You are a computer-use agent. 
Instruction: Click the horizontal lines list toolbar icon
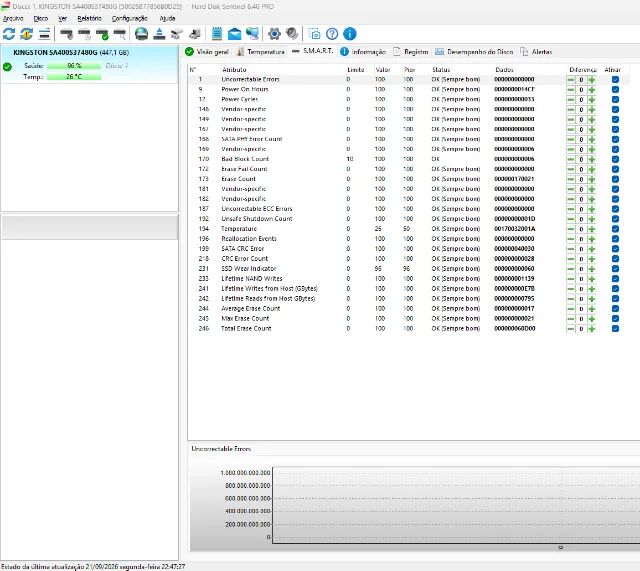click(x=44, y=34)
